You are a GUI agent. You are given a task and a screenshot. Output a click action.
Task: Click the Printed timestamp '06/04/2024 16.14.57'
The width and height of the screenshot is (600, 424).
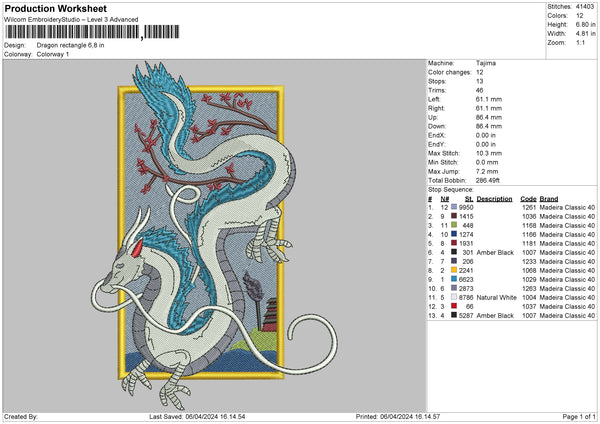coord(410,416)
